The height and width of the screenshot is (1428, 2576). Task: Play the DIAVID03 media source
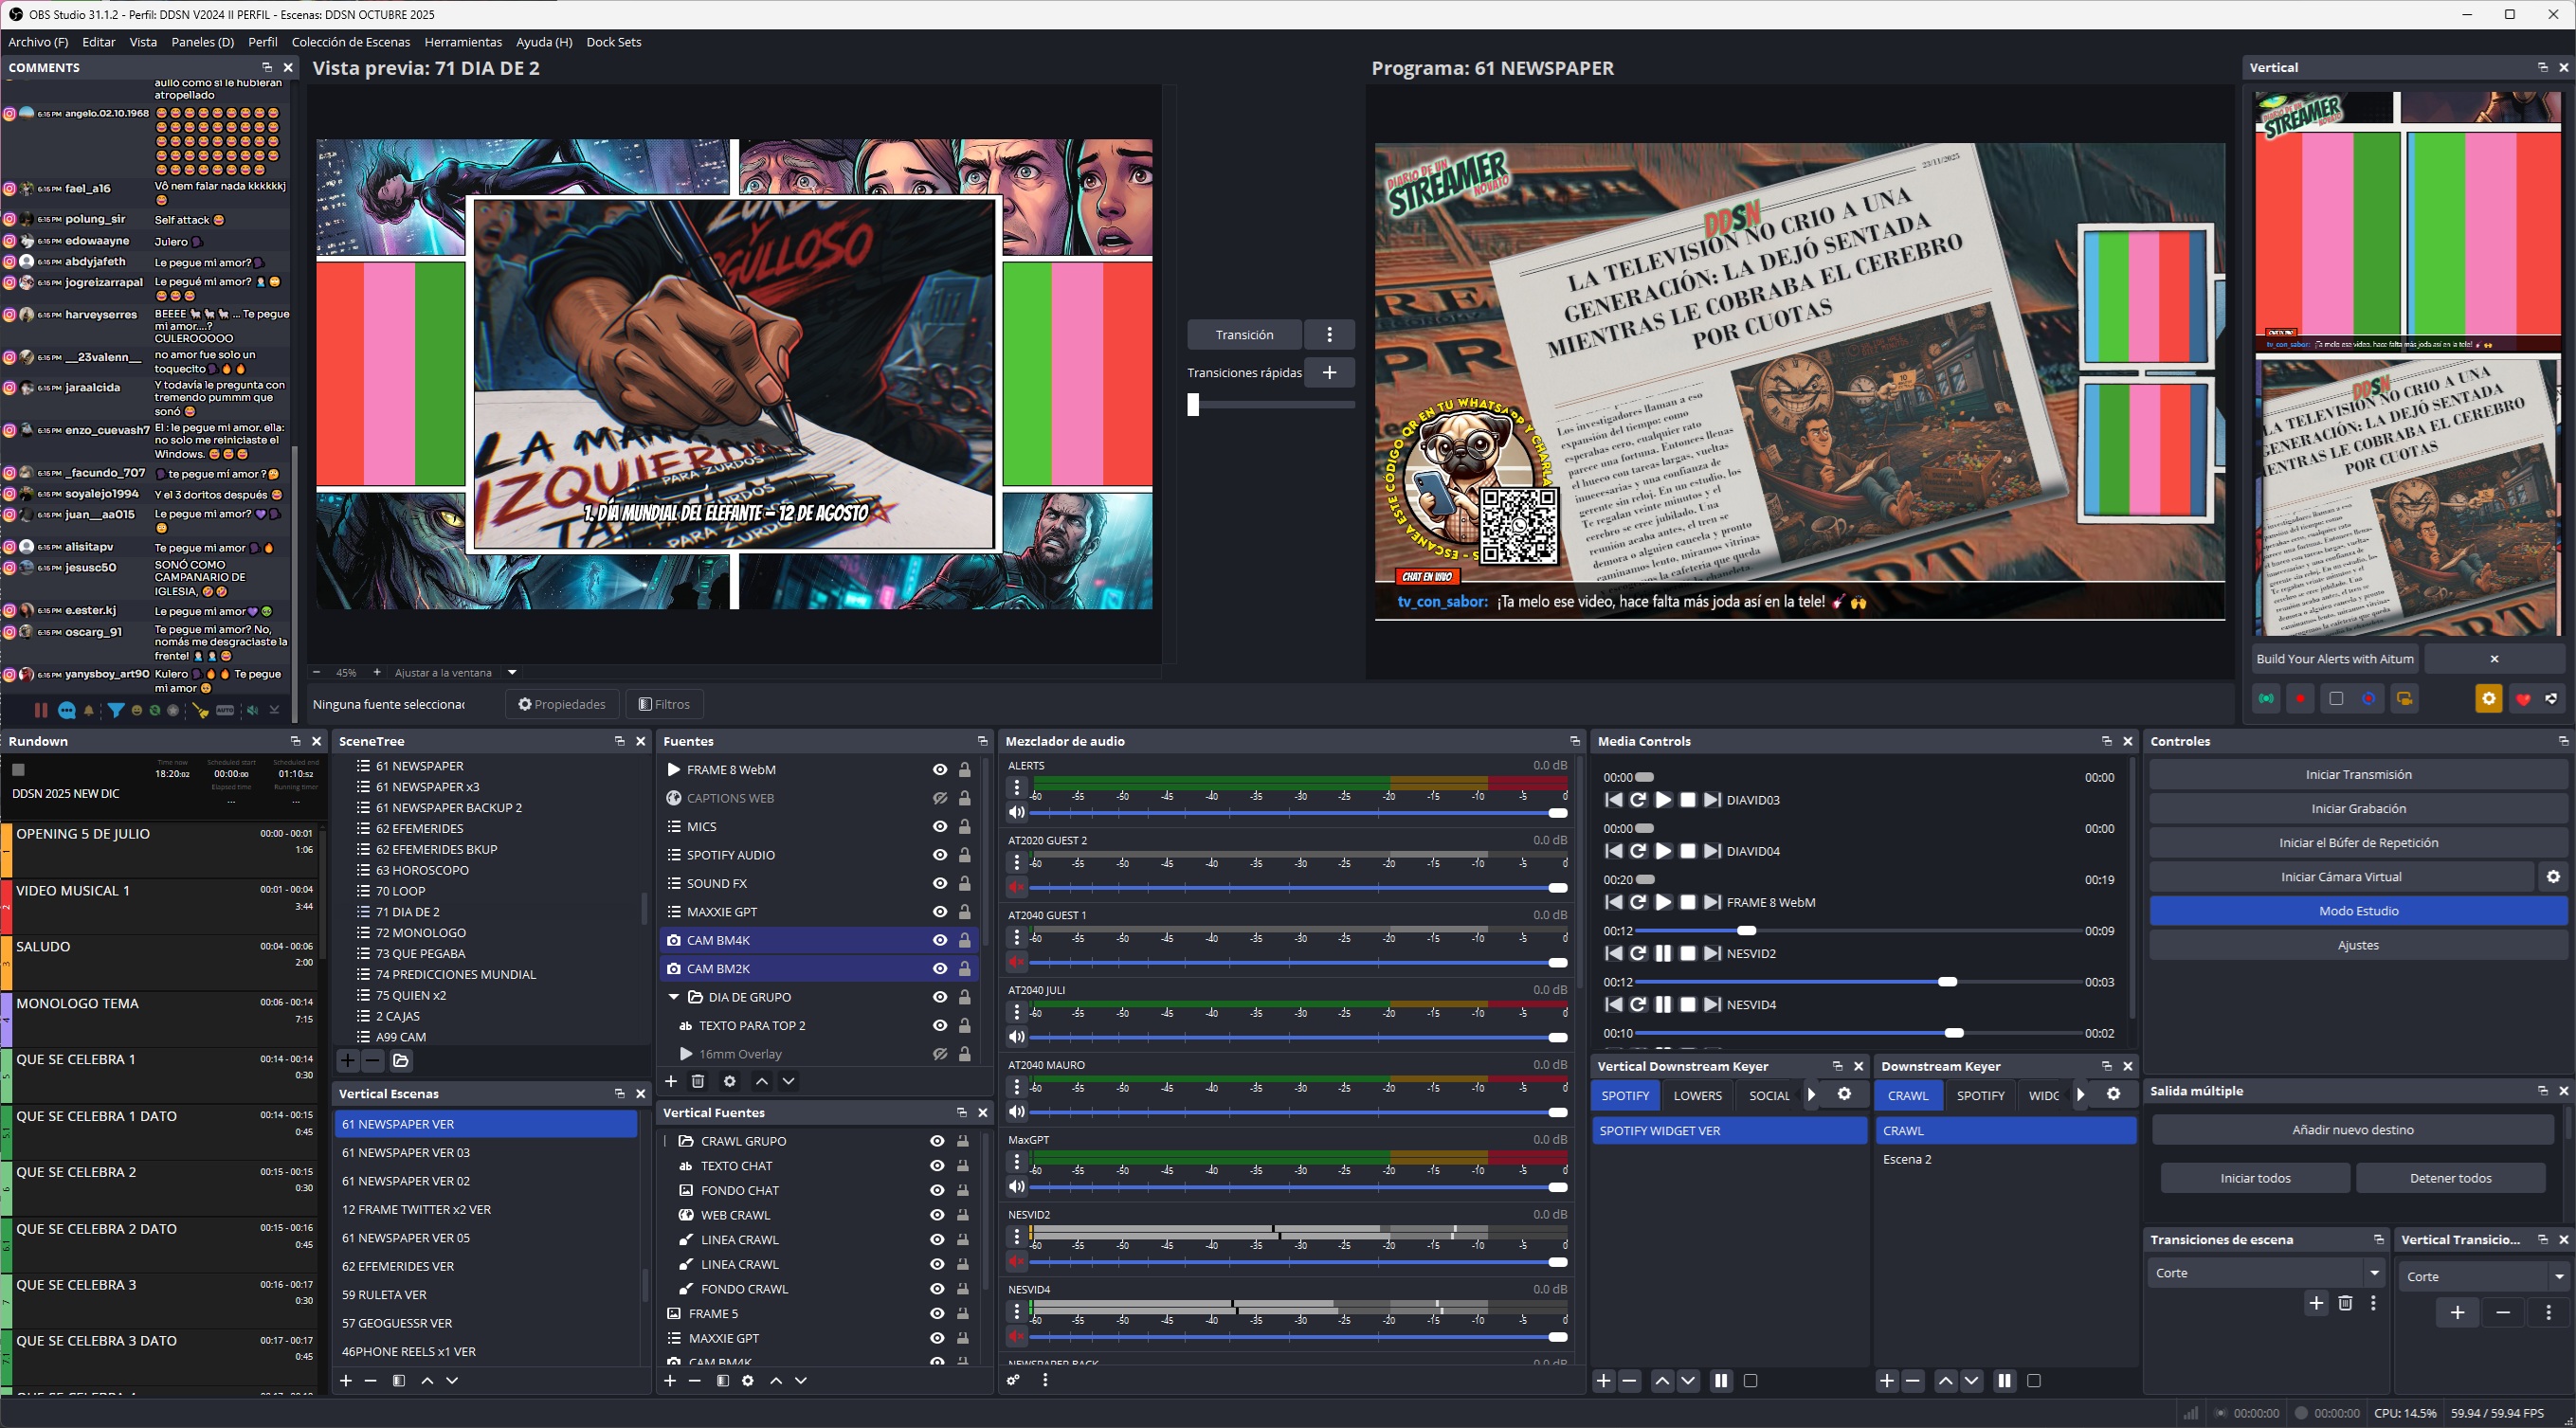(1663, 800)
